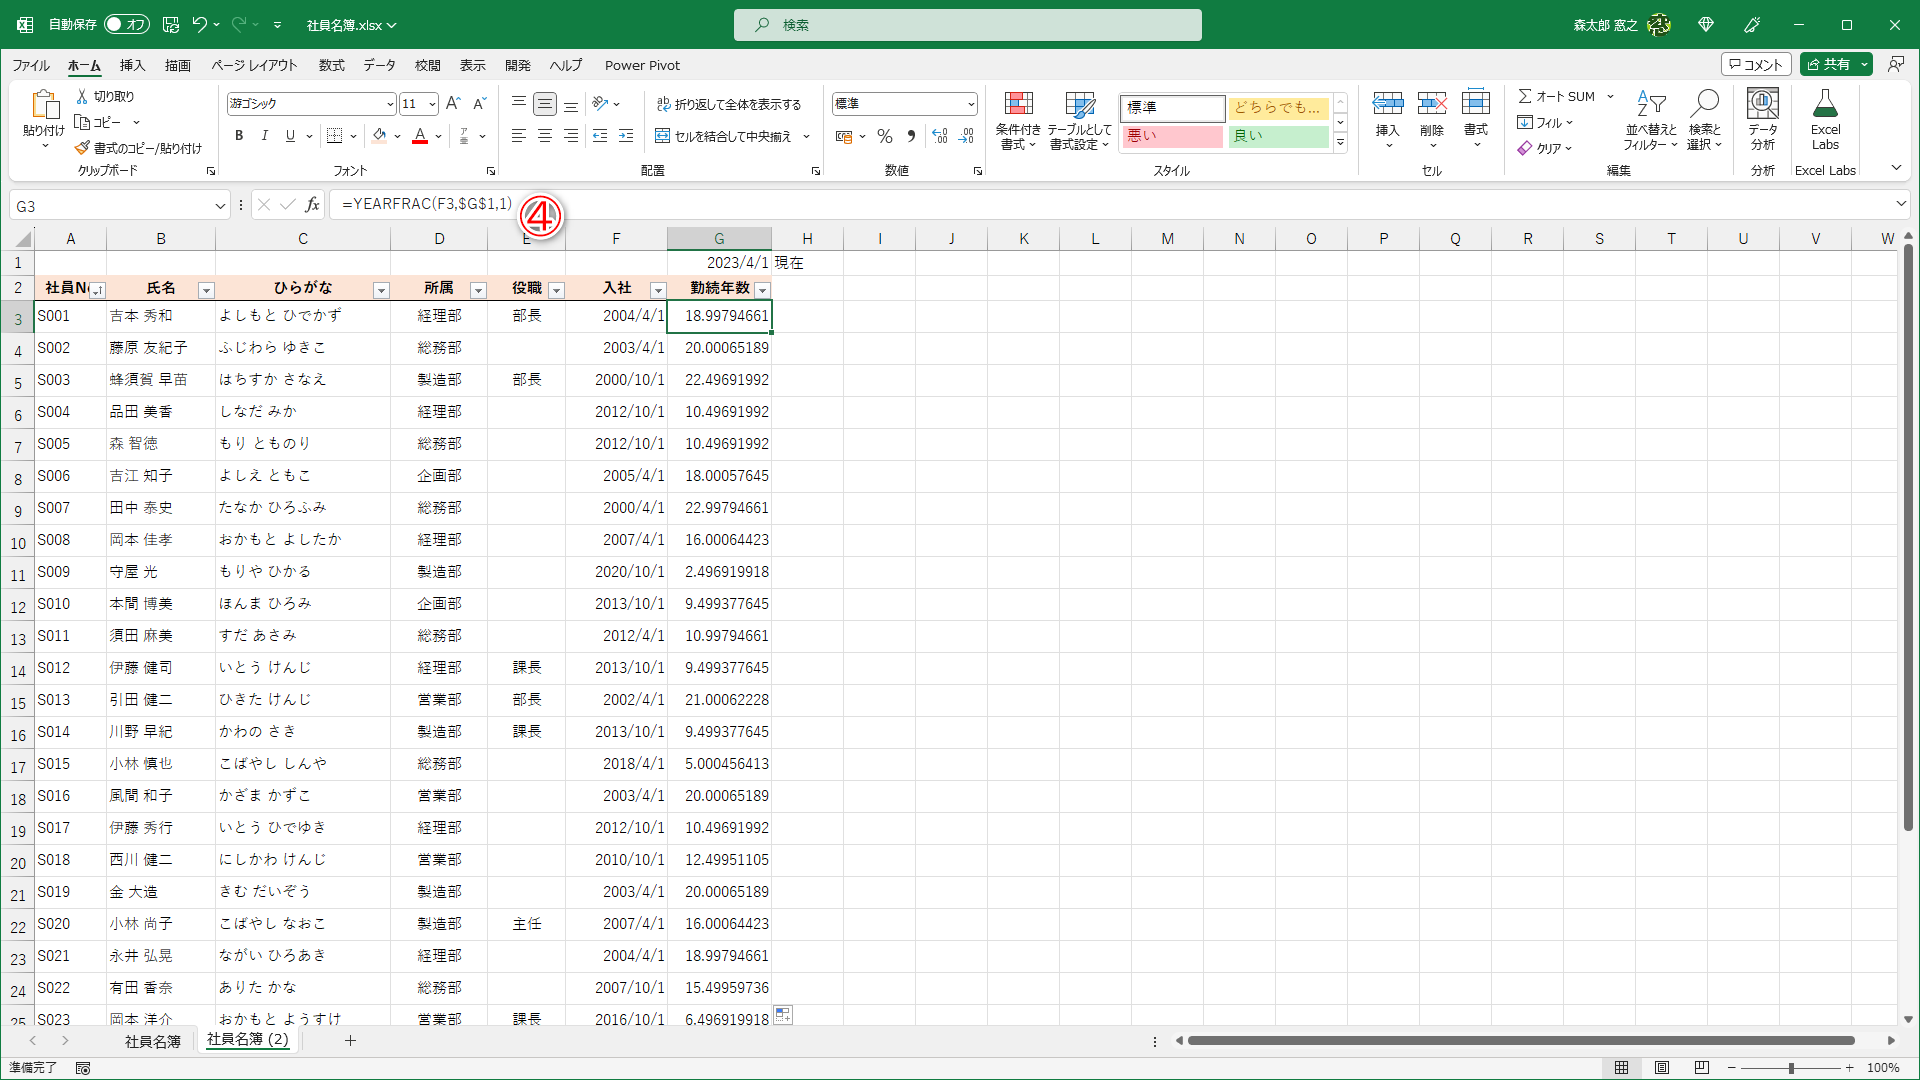Open the 条件付き書式 (Conditional Formatting) menu
The width and height of the screenshot is (1920, 1080).
pos(1019,120)
